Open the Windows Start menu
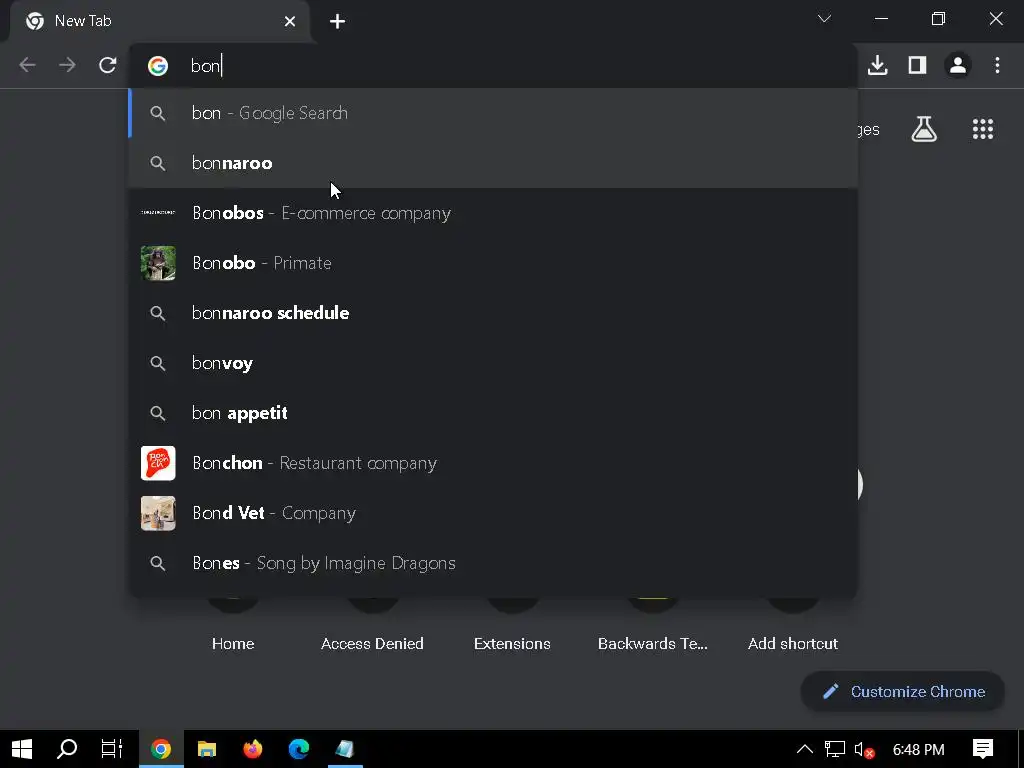 point(22,749)
